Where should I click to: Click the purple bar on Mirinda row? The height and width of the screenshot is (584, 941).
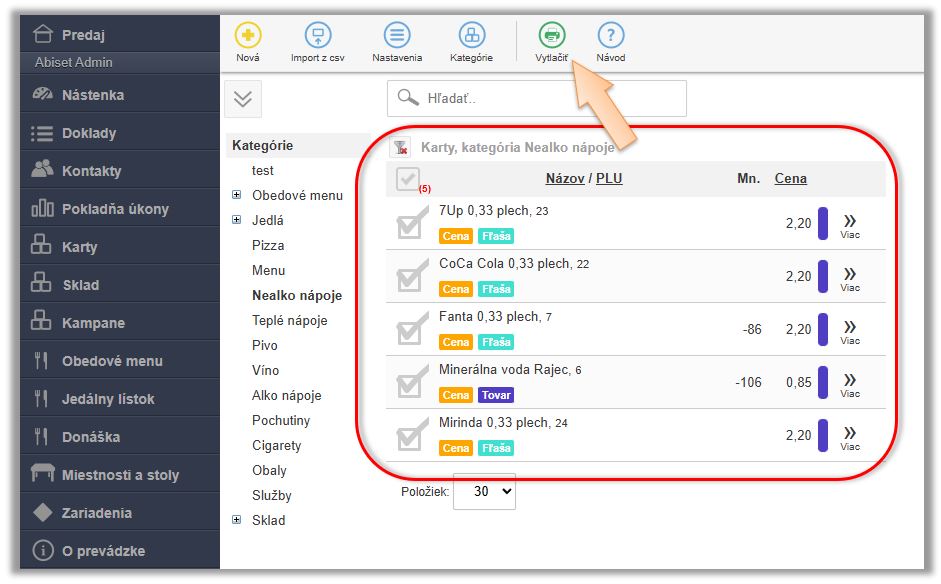(x=823, y=435)
